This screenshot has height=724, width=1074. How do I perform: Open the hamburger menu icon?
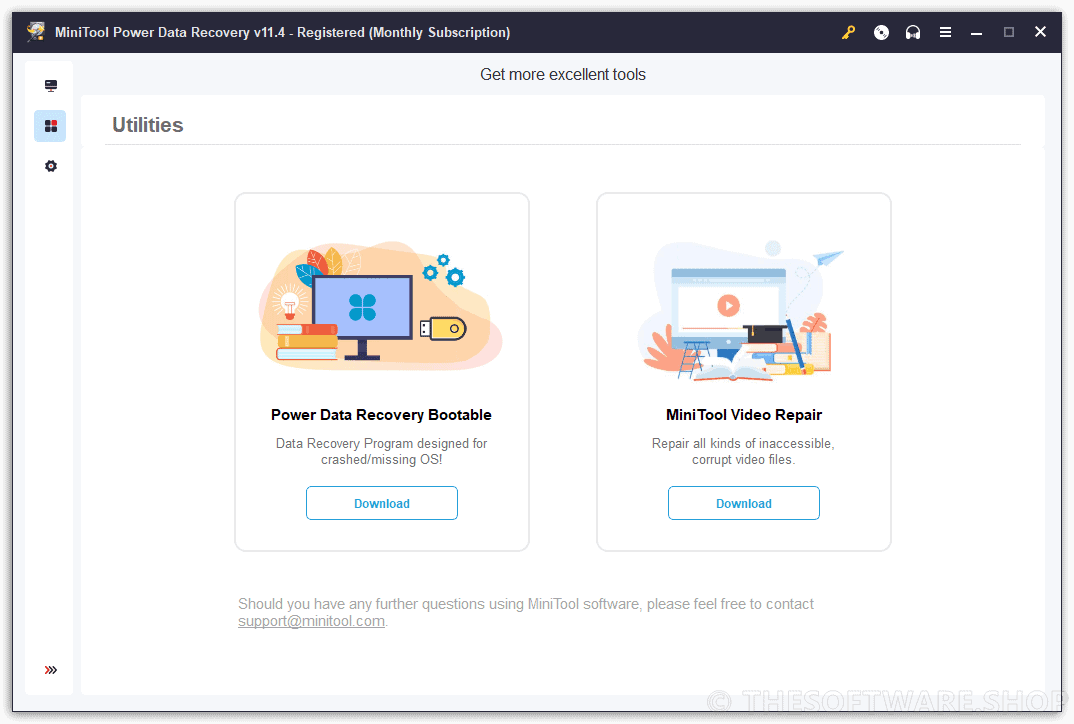[945, 32]
